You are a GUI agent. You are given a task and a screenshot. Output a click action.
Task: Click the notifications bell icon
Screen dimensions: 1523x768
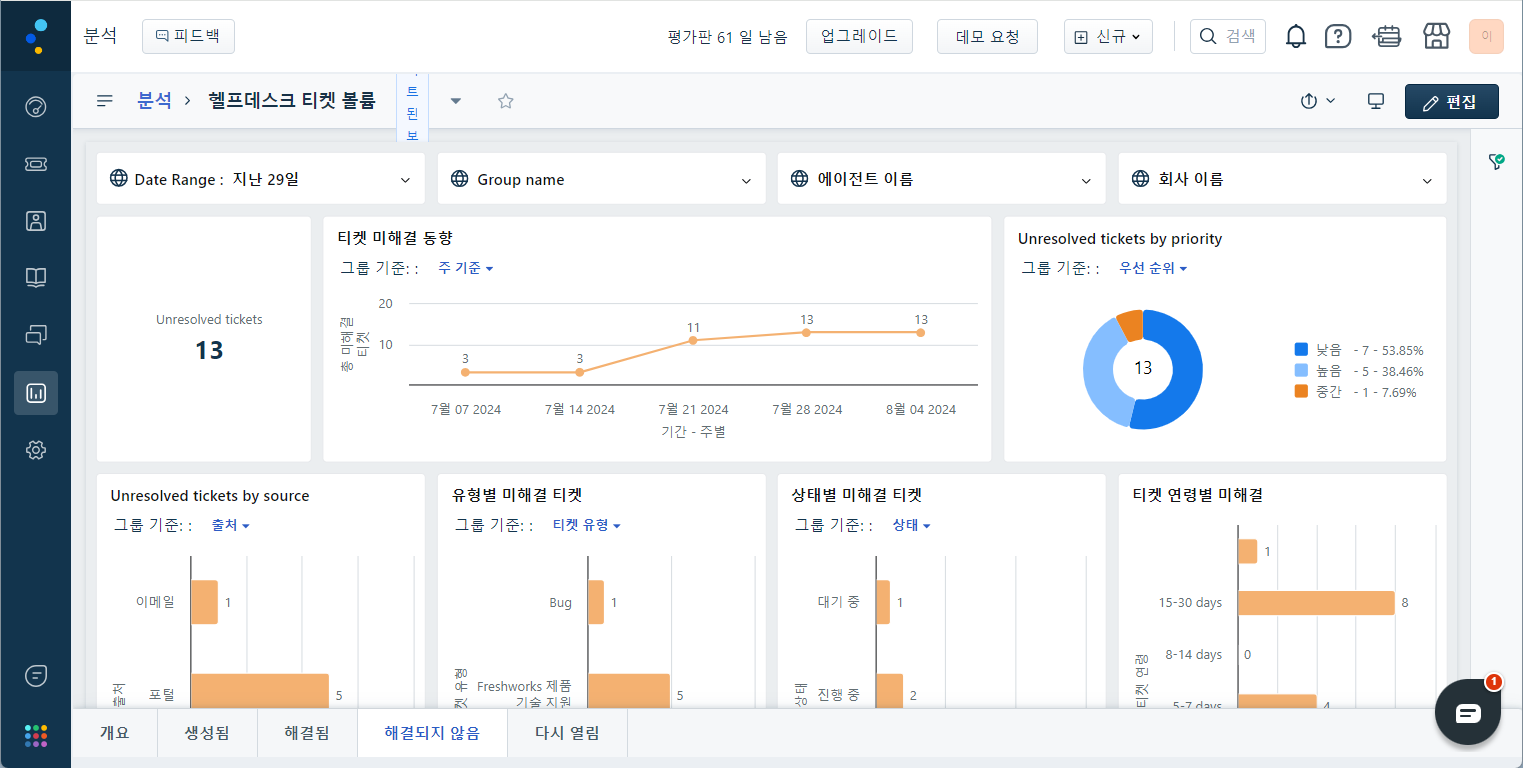1296,37
